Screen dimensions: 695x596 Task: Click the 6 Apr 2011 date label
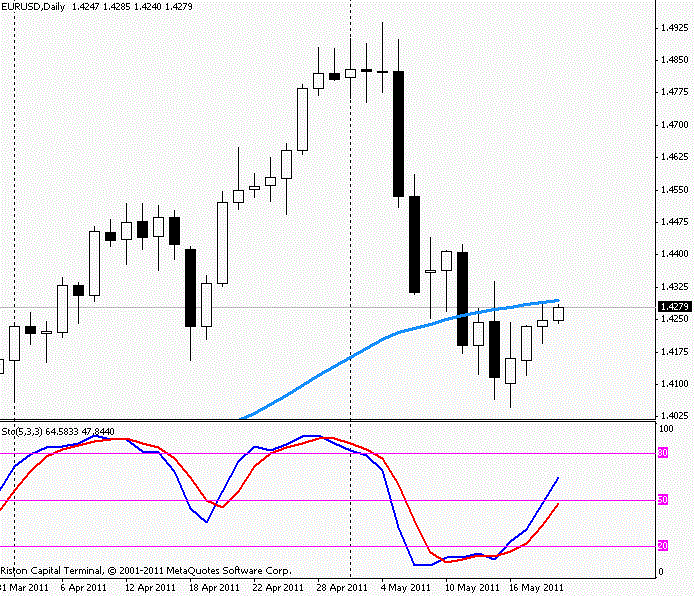[83, 588]
